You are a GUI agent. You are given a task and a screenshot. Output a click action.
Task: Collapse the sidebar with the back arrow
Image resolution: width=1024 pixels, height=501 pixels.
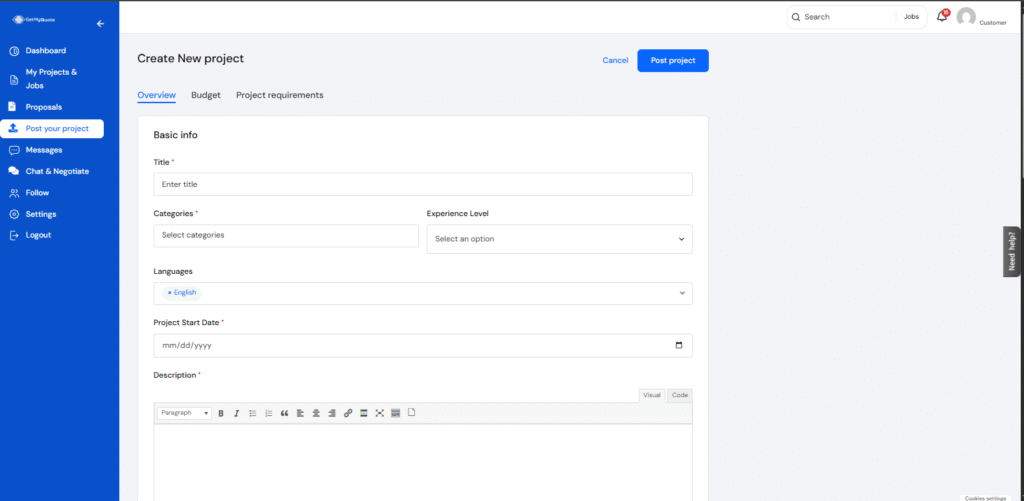click(x=100, y=23)
